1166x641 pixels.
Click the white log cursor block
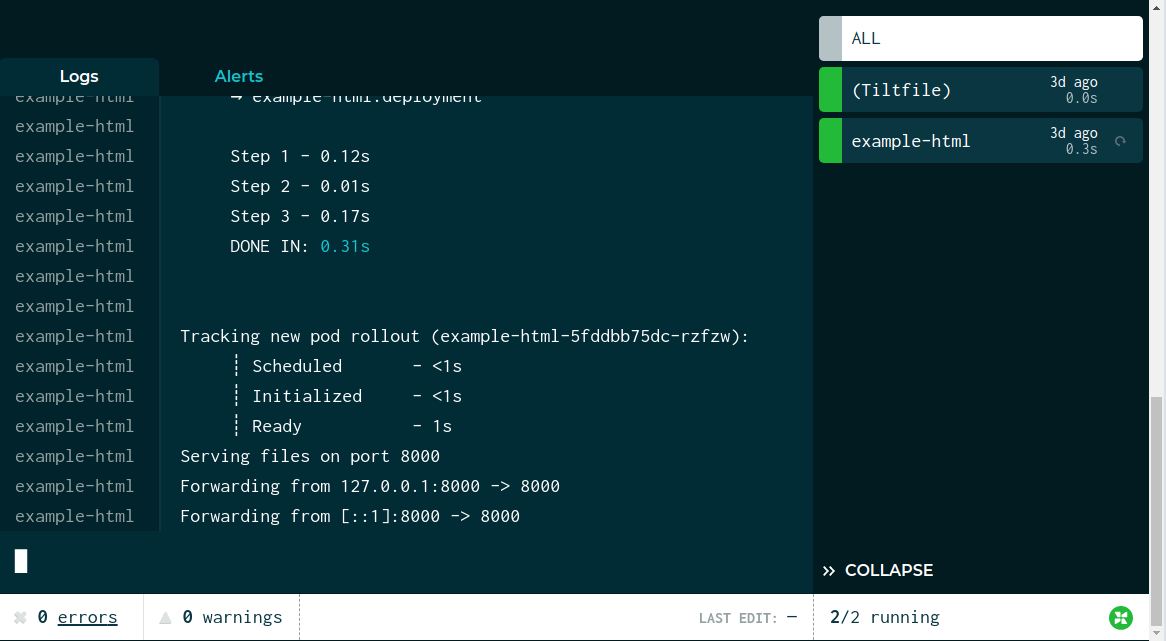pos(21,561)
